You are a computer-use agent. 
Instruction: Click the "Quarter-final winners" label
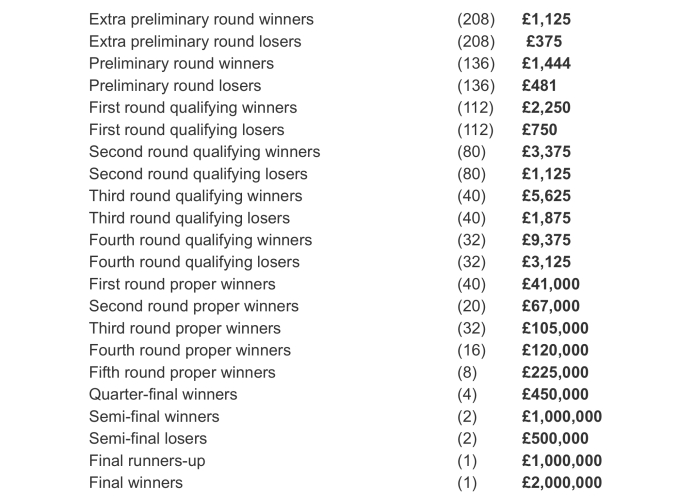[x=163, y=394]
